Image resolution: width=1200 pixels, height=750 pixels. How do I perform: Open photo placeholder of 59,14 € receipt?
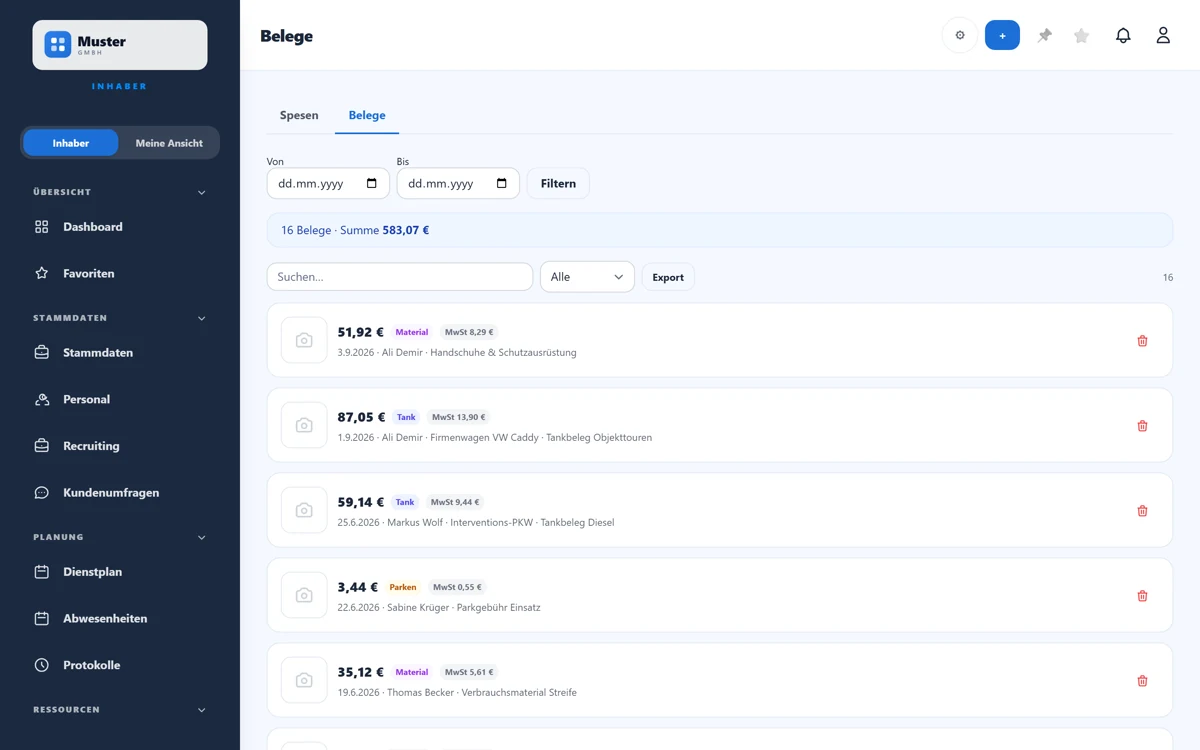click(x=304, y=511)
